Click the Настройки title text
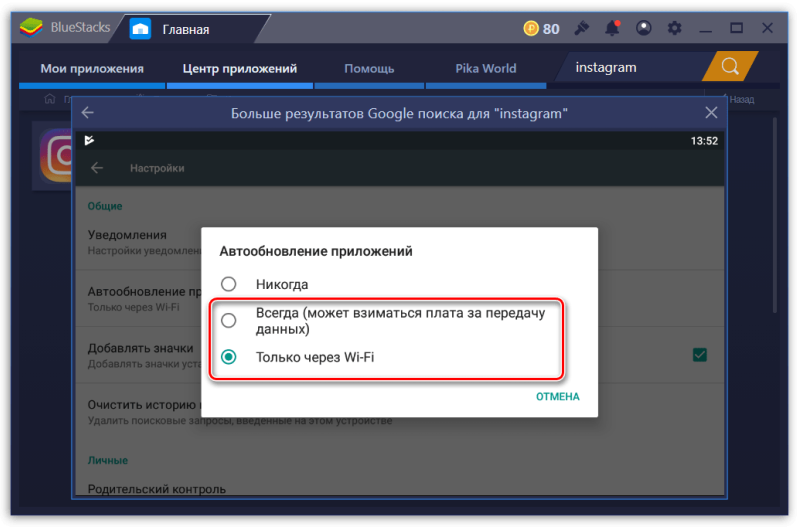Image resolution: width=800 pixels, height=527 pixels. [157, 168]
